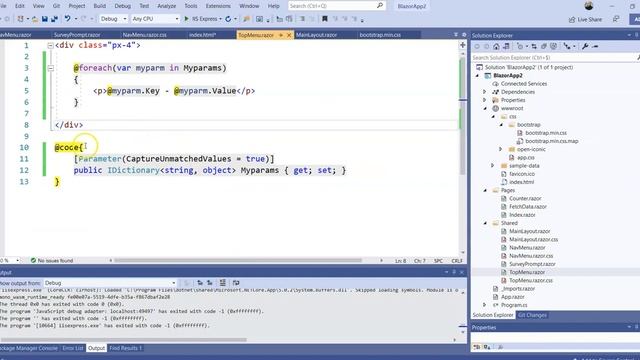Click the Undo arrow icon
Image resolution: width=640 pixels, height=360 pixels.
point(67,19)
